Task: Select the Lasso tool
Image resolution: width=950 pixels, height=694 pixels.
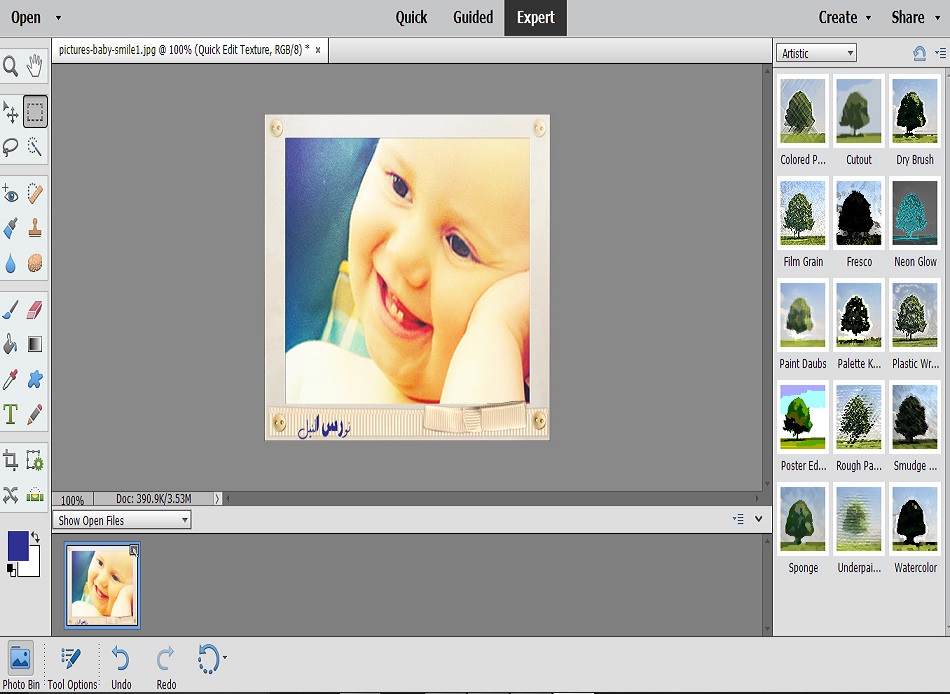Action: point(10,147)
